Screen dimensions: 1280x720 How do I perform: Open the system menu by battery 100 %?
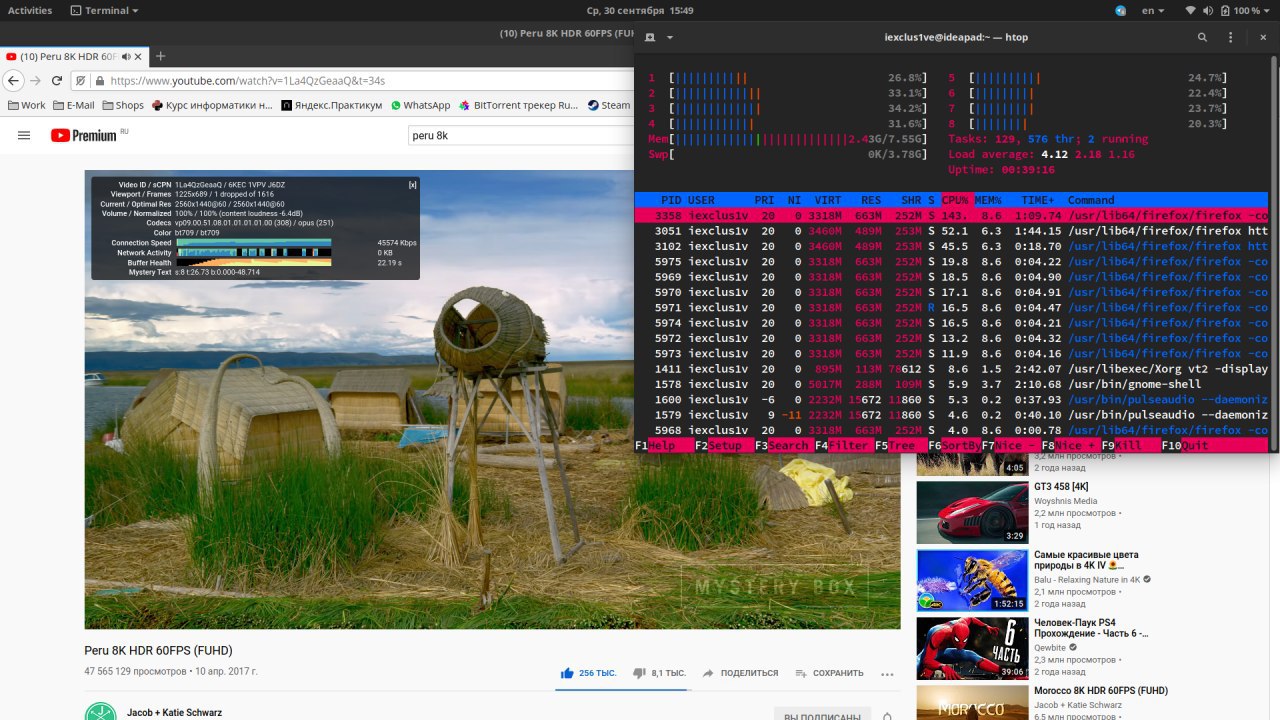tap(1230, 10)
